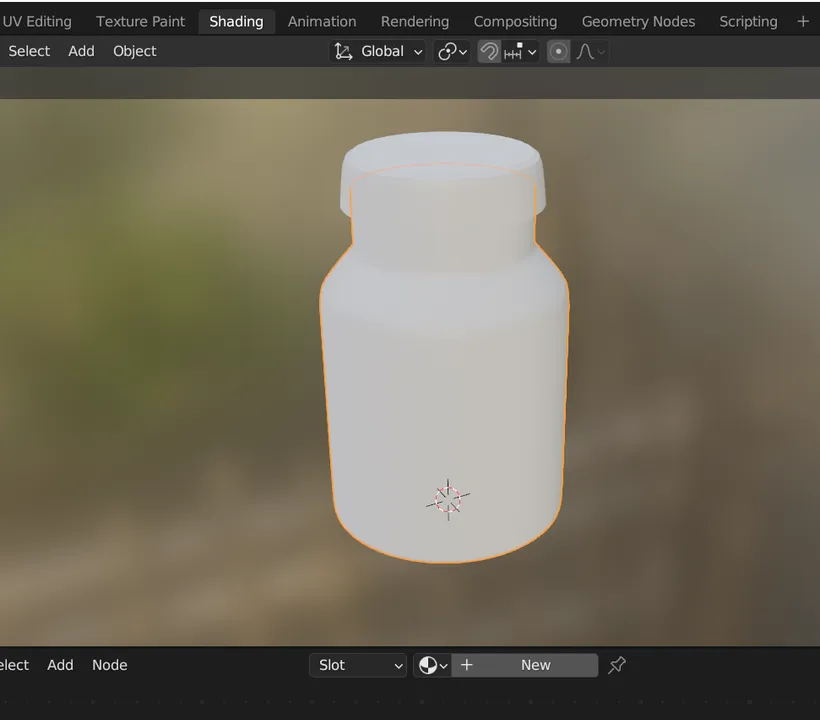Open the node editor Node menu
820x720 pixels.
110,665
